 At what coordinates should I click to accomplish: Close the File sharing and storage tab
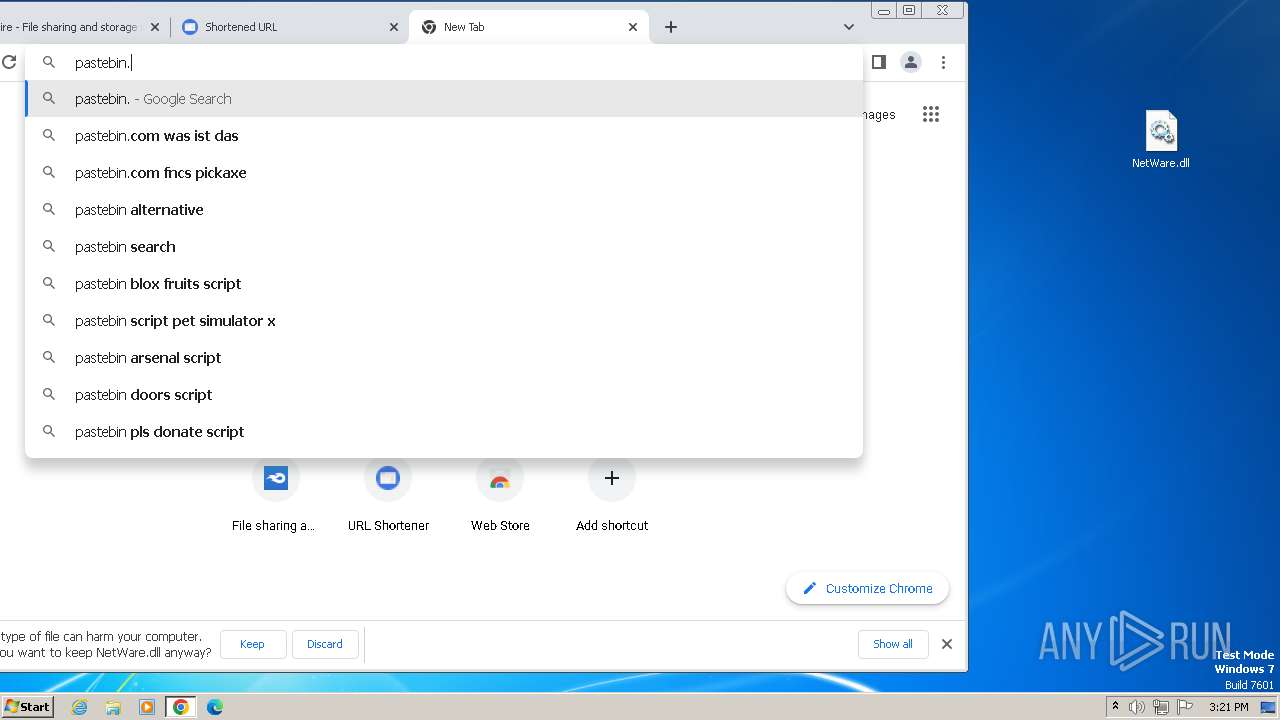tap(154, 27)
